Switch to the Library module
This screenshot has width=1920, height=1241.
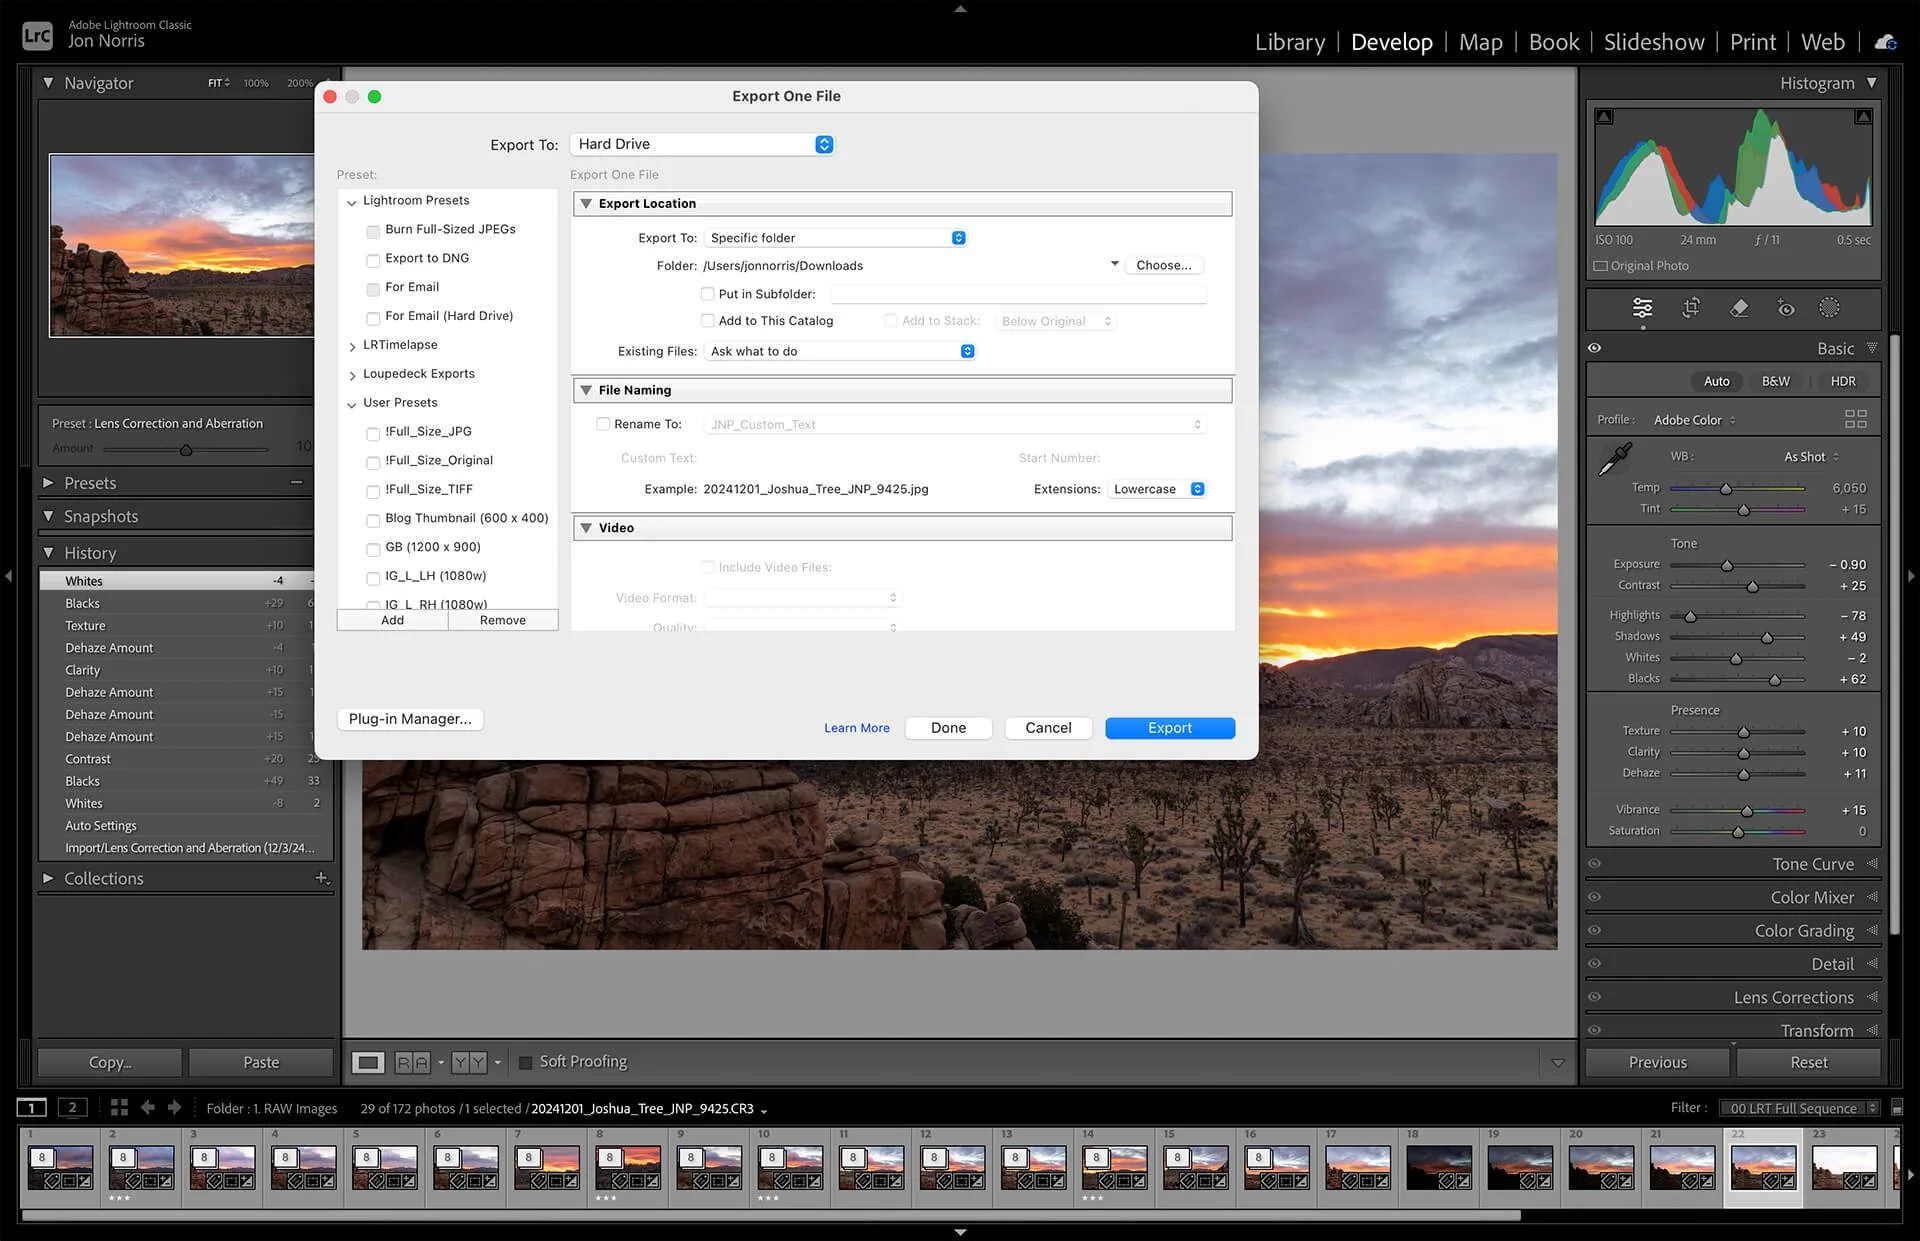(x=1289, y=42)
